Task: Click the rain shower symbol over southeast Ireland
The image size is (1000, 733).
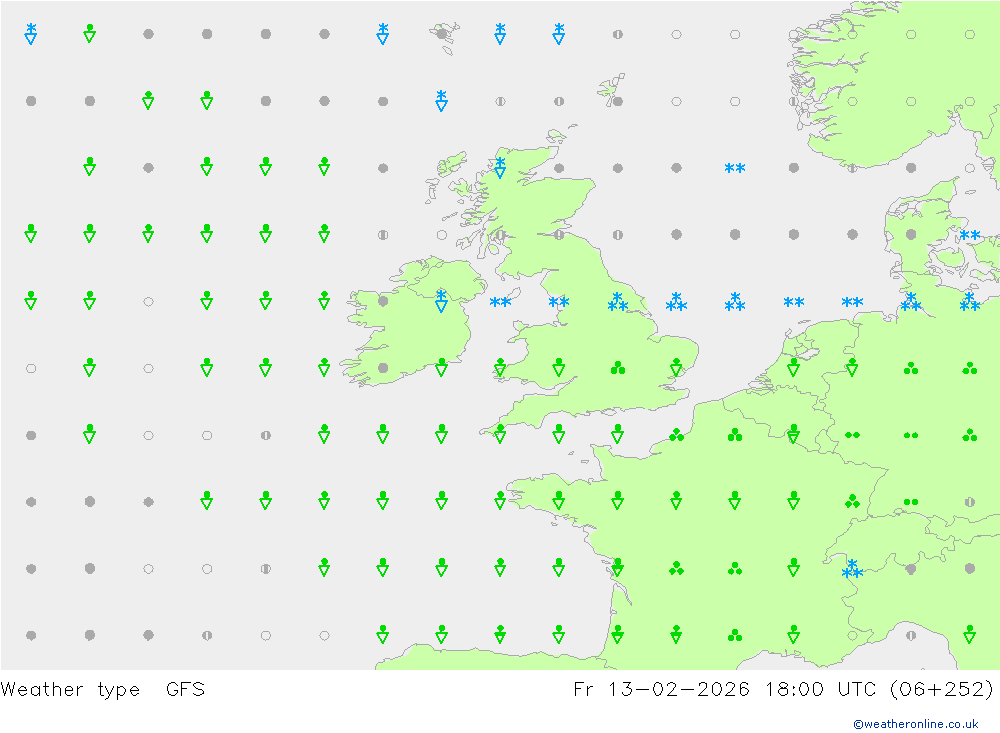Action: (x=441, y=367)
